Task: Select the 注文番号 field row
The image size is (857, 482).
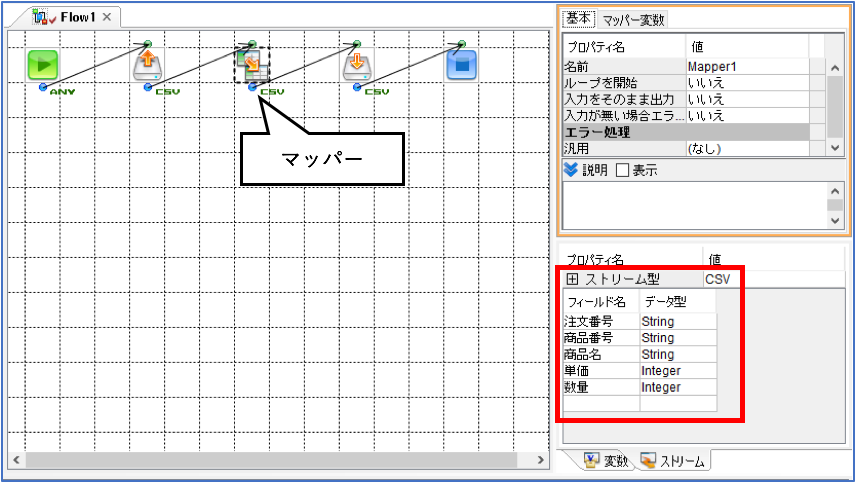Action: click(x=639, y=321)
